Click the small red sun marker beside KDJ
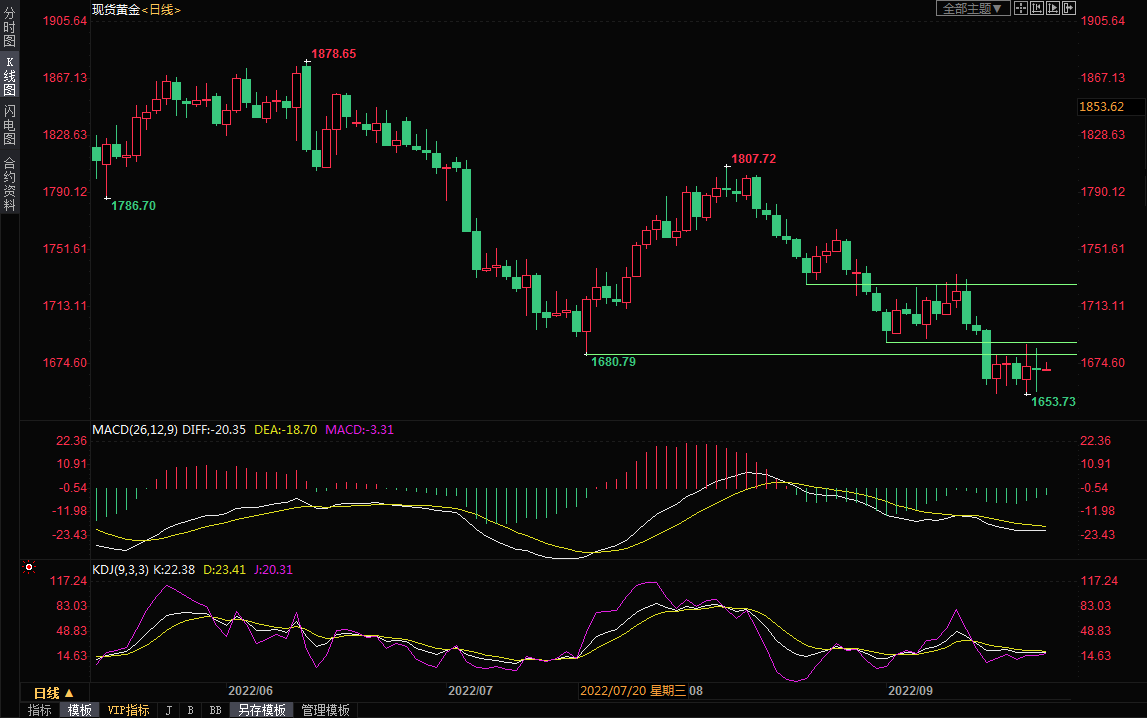 pos(29,568)
